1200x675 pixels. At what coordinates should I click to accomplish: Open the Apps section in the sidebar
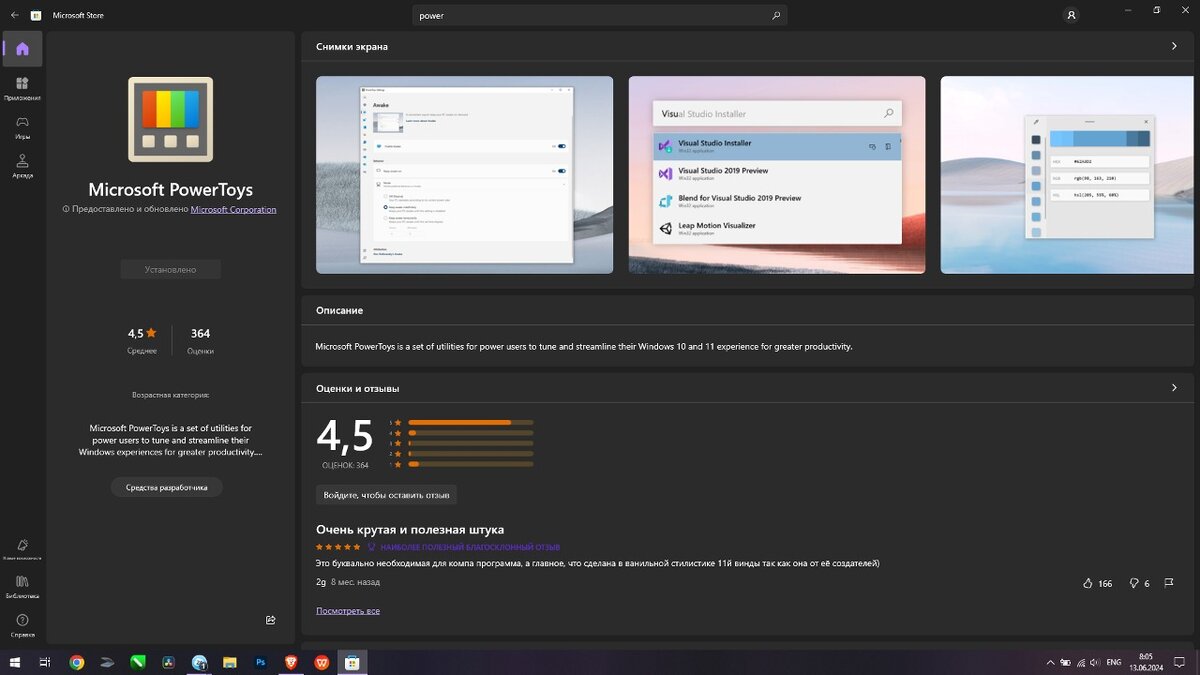tap(23, 88)
